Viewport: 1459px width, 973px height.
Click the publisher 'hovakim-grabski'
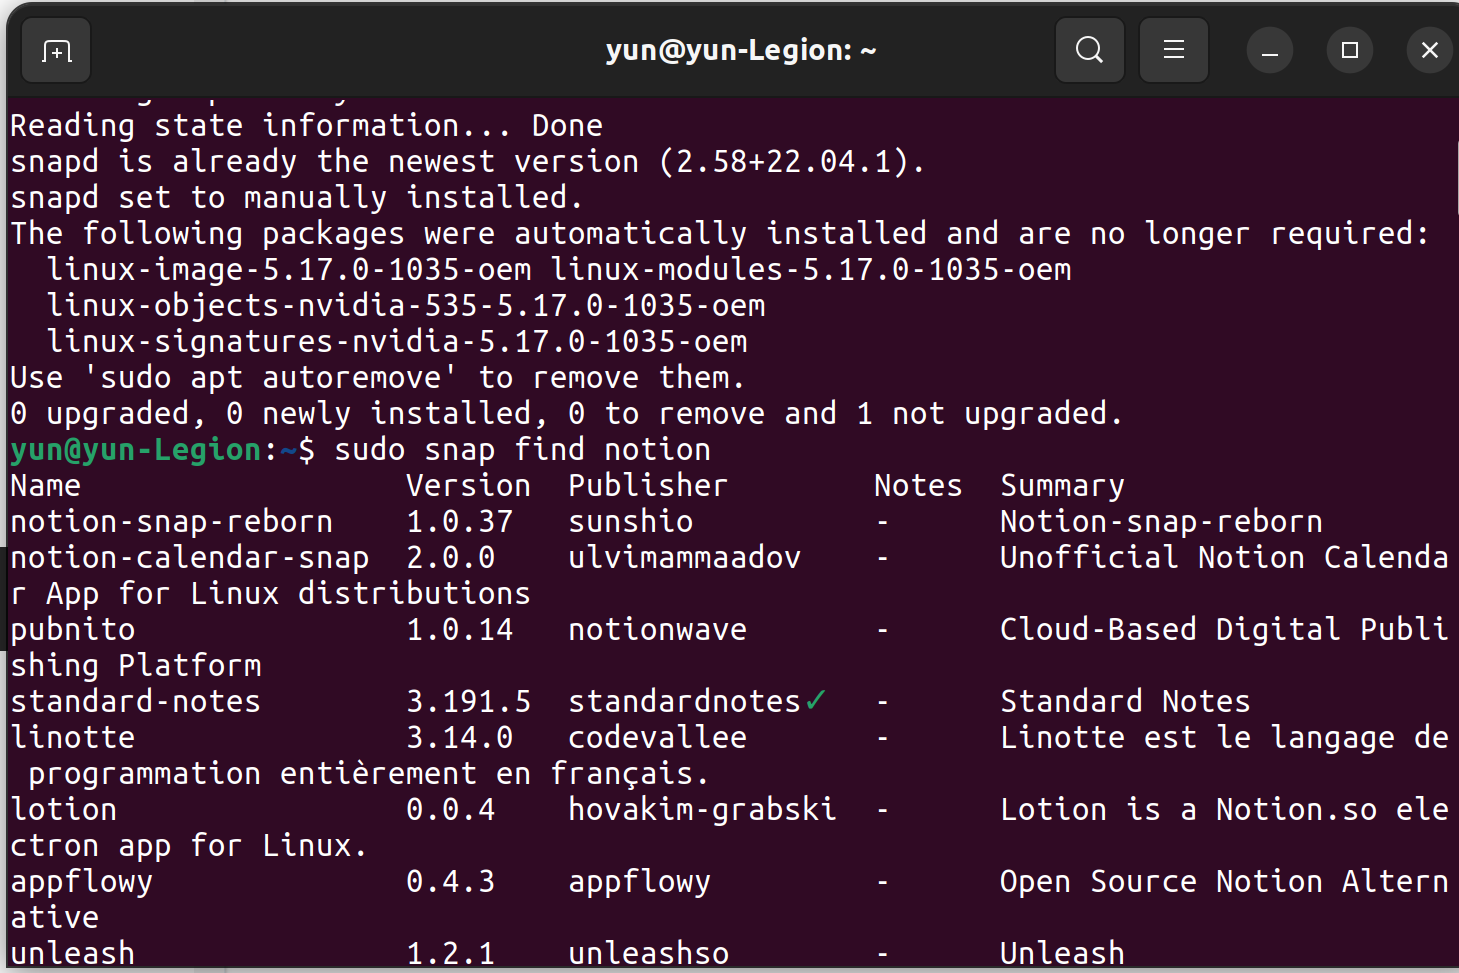(703, 810)
